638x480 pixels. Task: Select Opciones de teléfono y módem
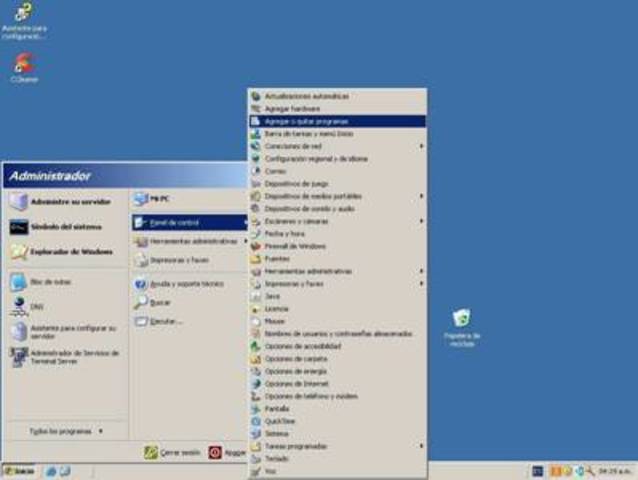click(x=337, y=396)
